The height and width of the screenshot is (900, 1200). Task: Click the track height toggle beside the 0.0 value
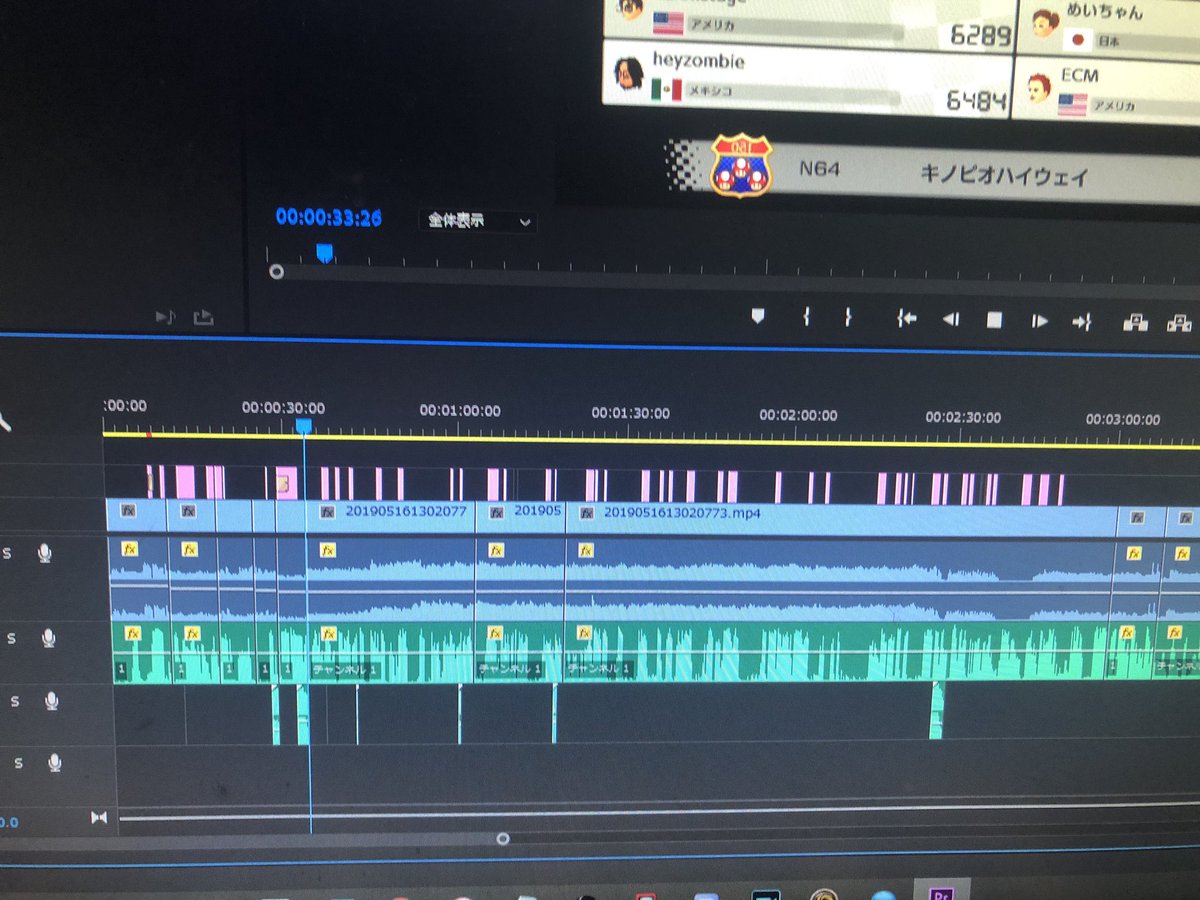point(98,818)
